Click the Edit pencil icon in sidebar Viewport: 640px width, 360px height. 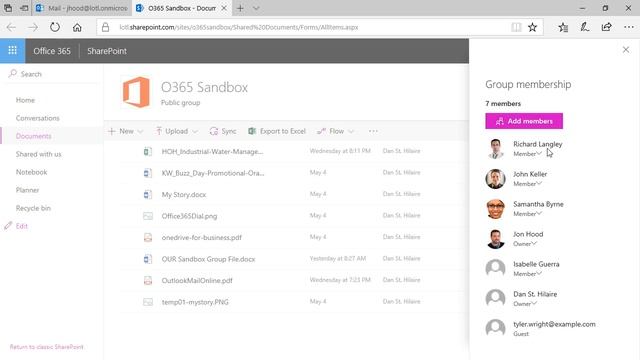point(8,226)
